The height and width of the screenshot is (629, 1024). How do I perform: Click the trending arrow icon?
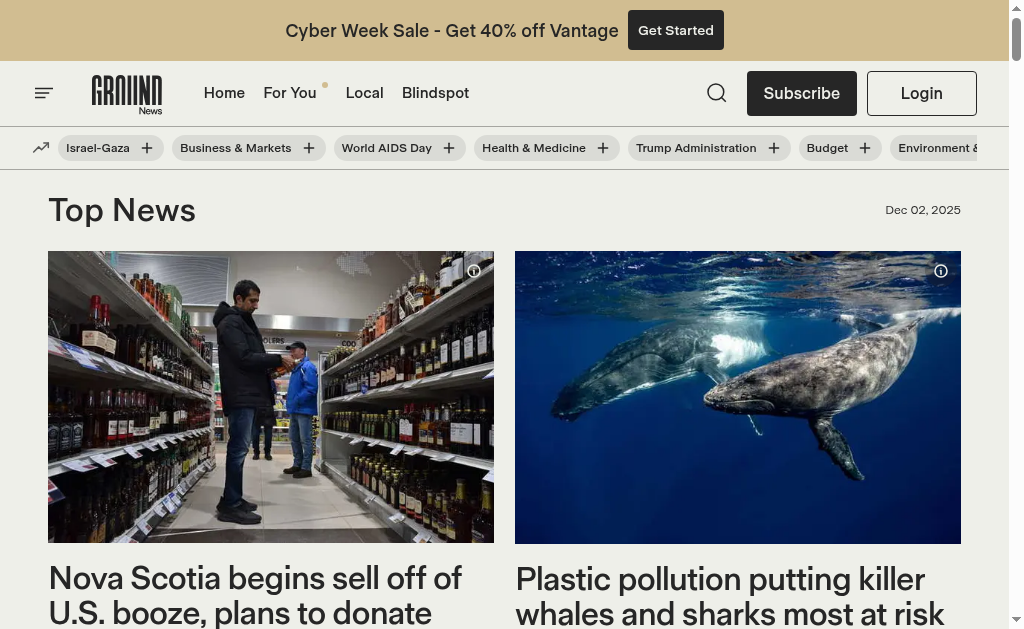pos(40,148)
